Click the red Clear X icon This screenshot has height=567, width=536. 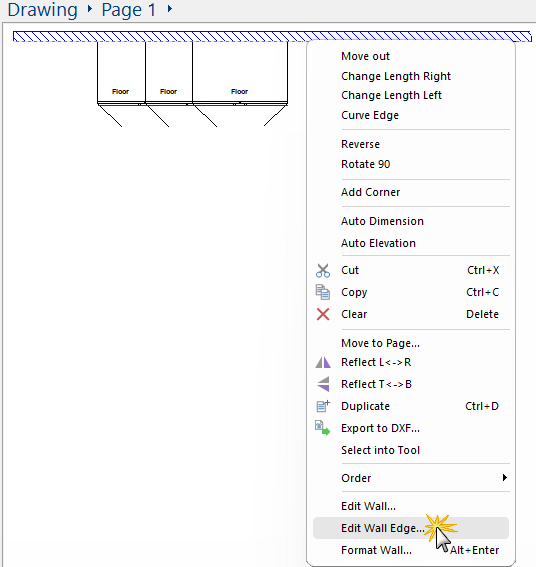click(323, 314)
